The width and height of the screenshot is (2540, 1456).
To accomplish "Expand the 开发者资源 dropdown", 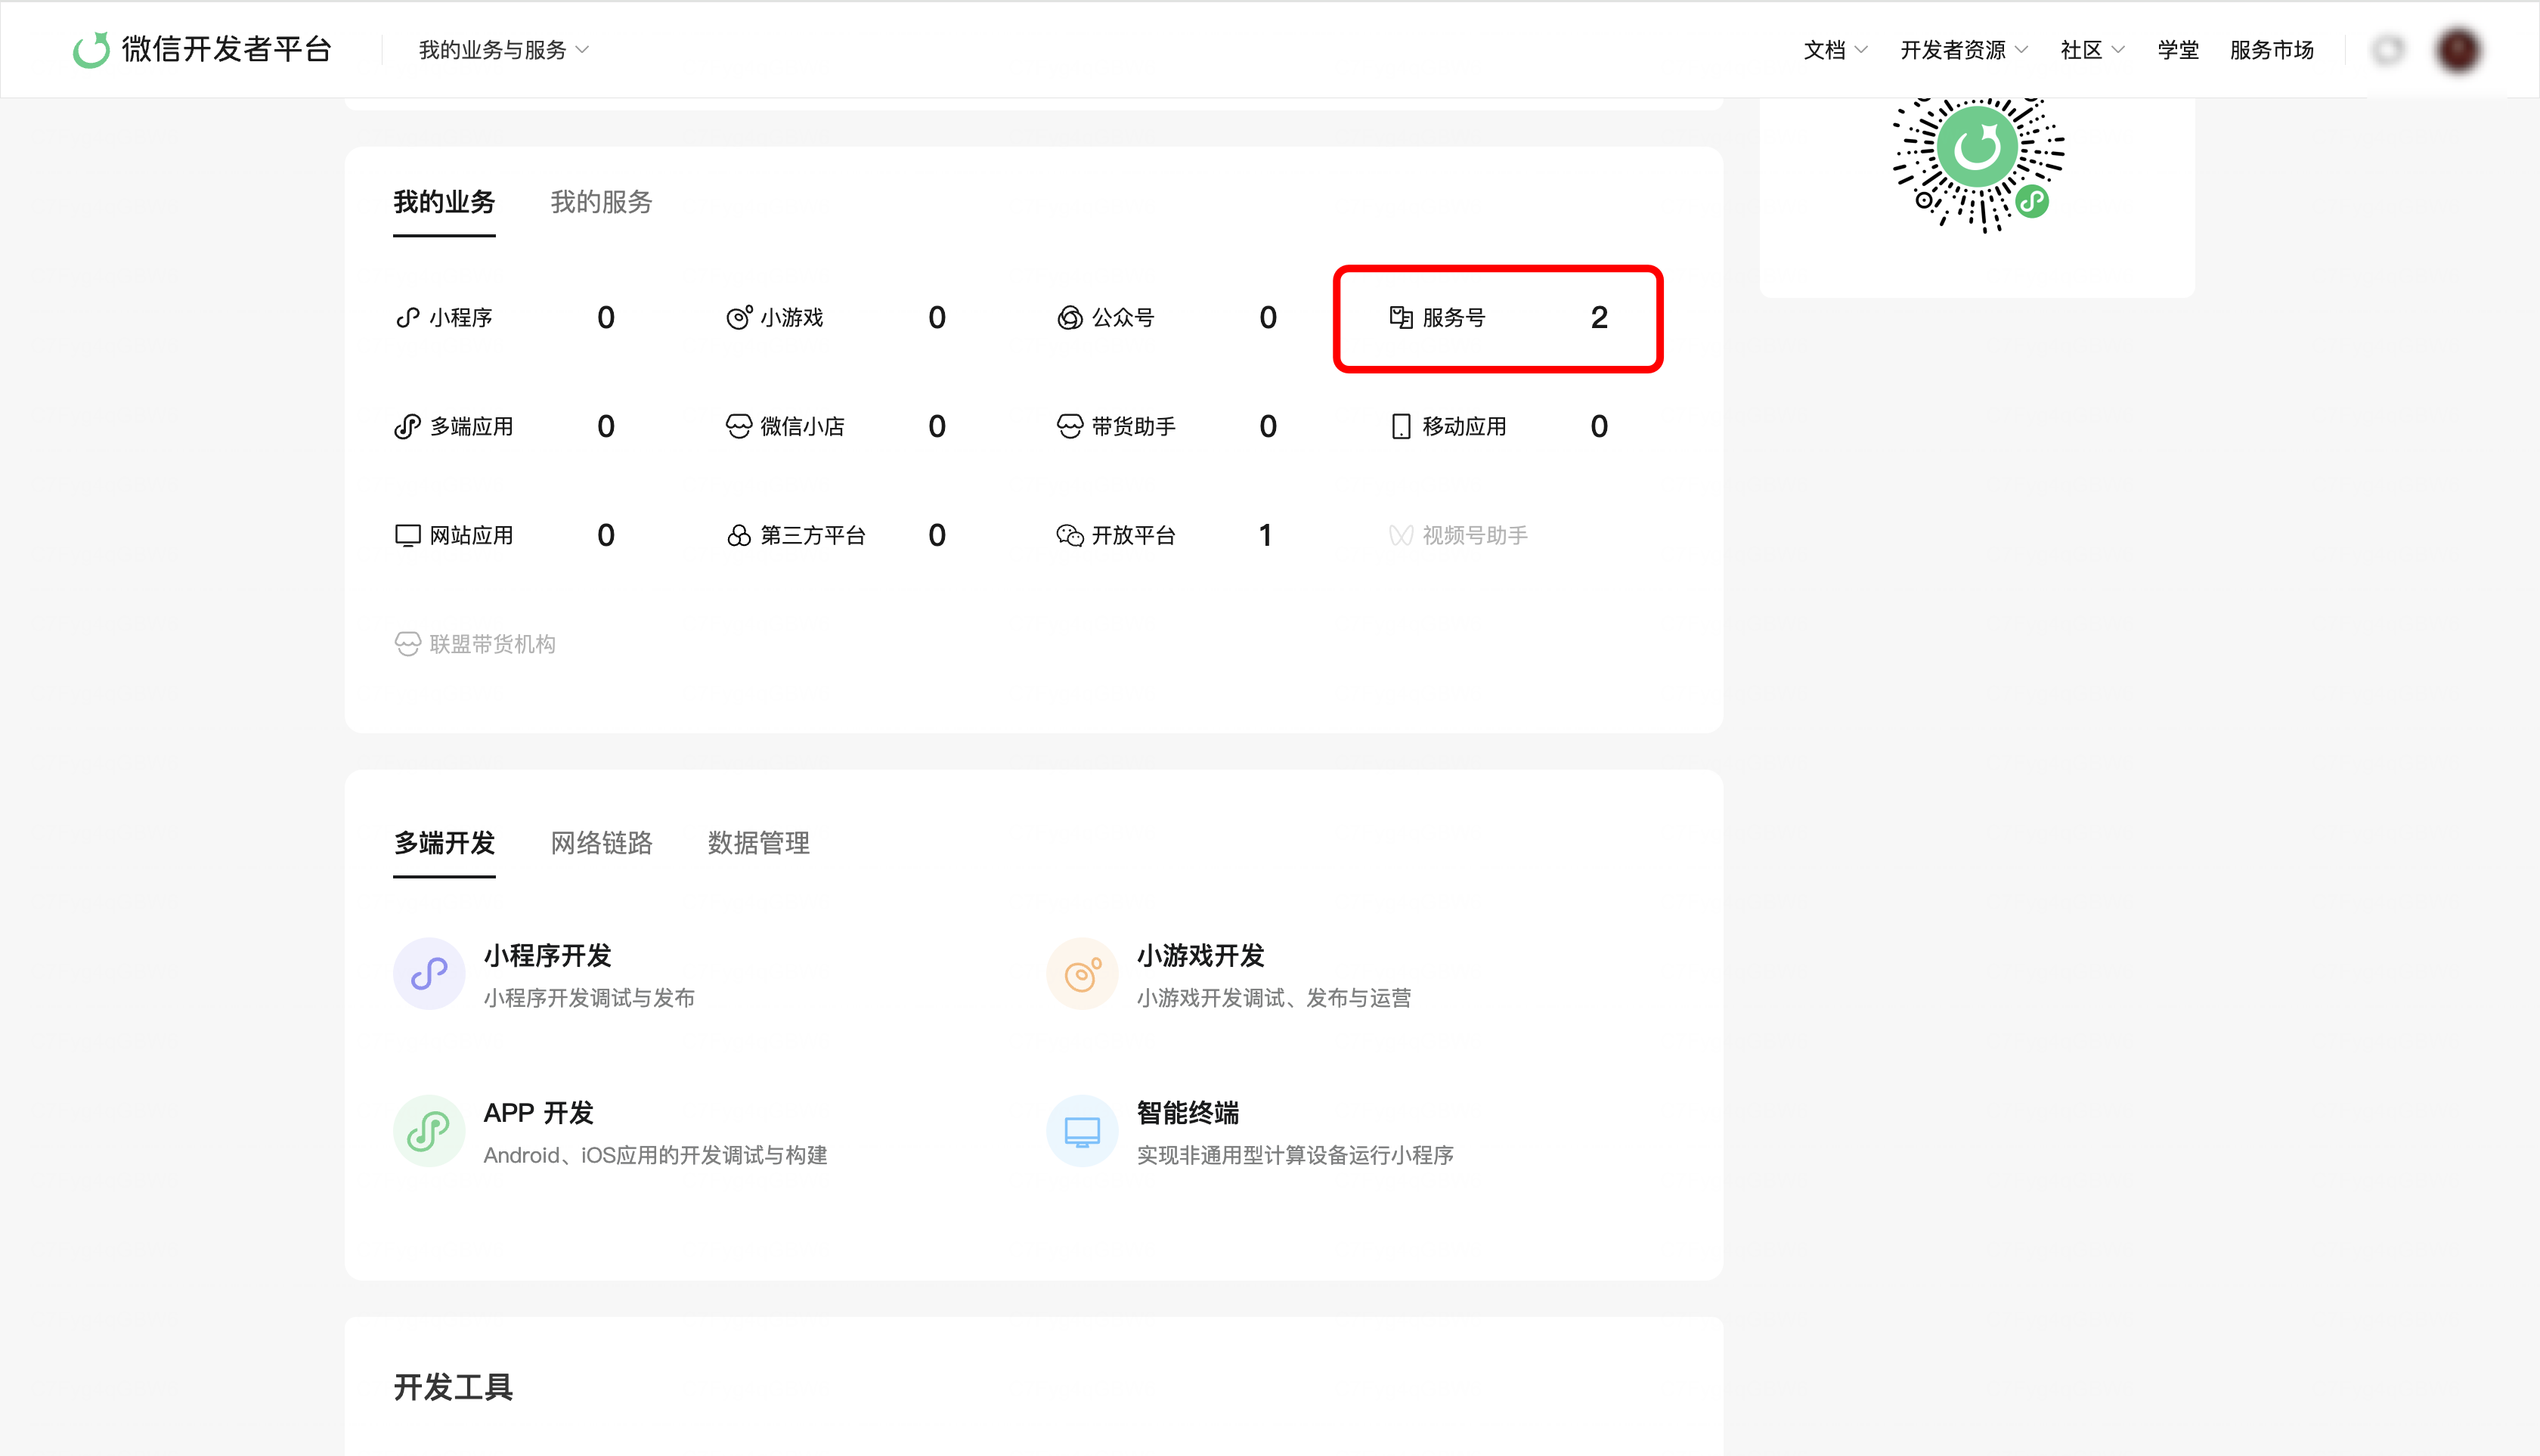I will tap(1964, 50).
